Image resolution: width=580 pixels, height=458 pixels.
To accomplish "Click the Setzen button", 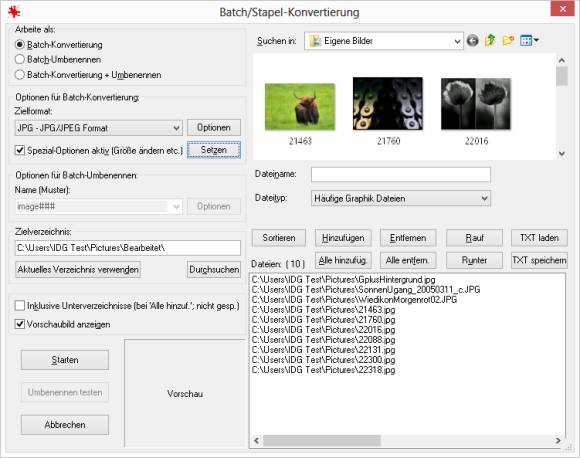I will coord(214,150).
